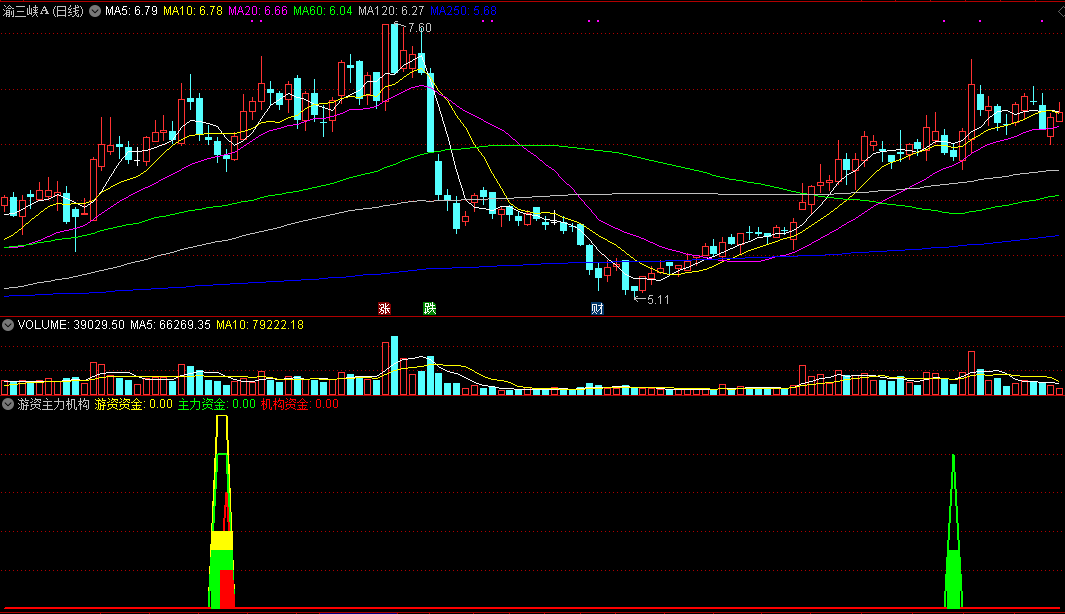
Task: Click the volume MA10: 79222.18 label
Action: 260,325
